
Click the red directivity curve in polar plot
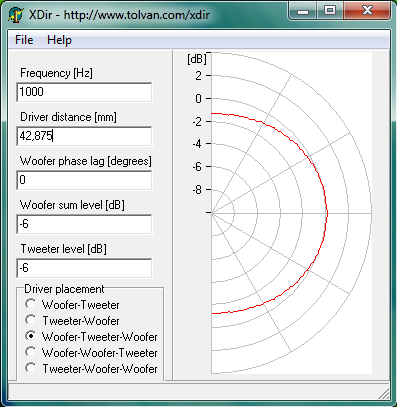click(x=327, y=213)
